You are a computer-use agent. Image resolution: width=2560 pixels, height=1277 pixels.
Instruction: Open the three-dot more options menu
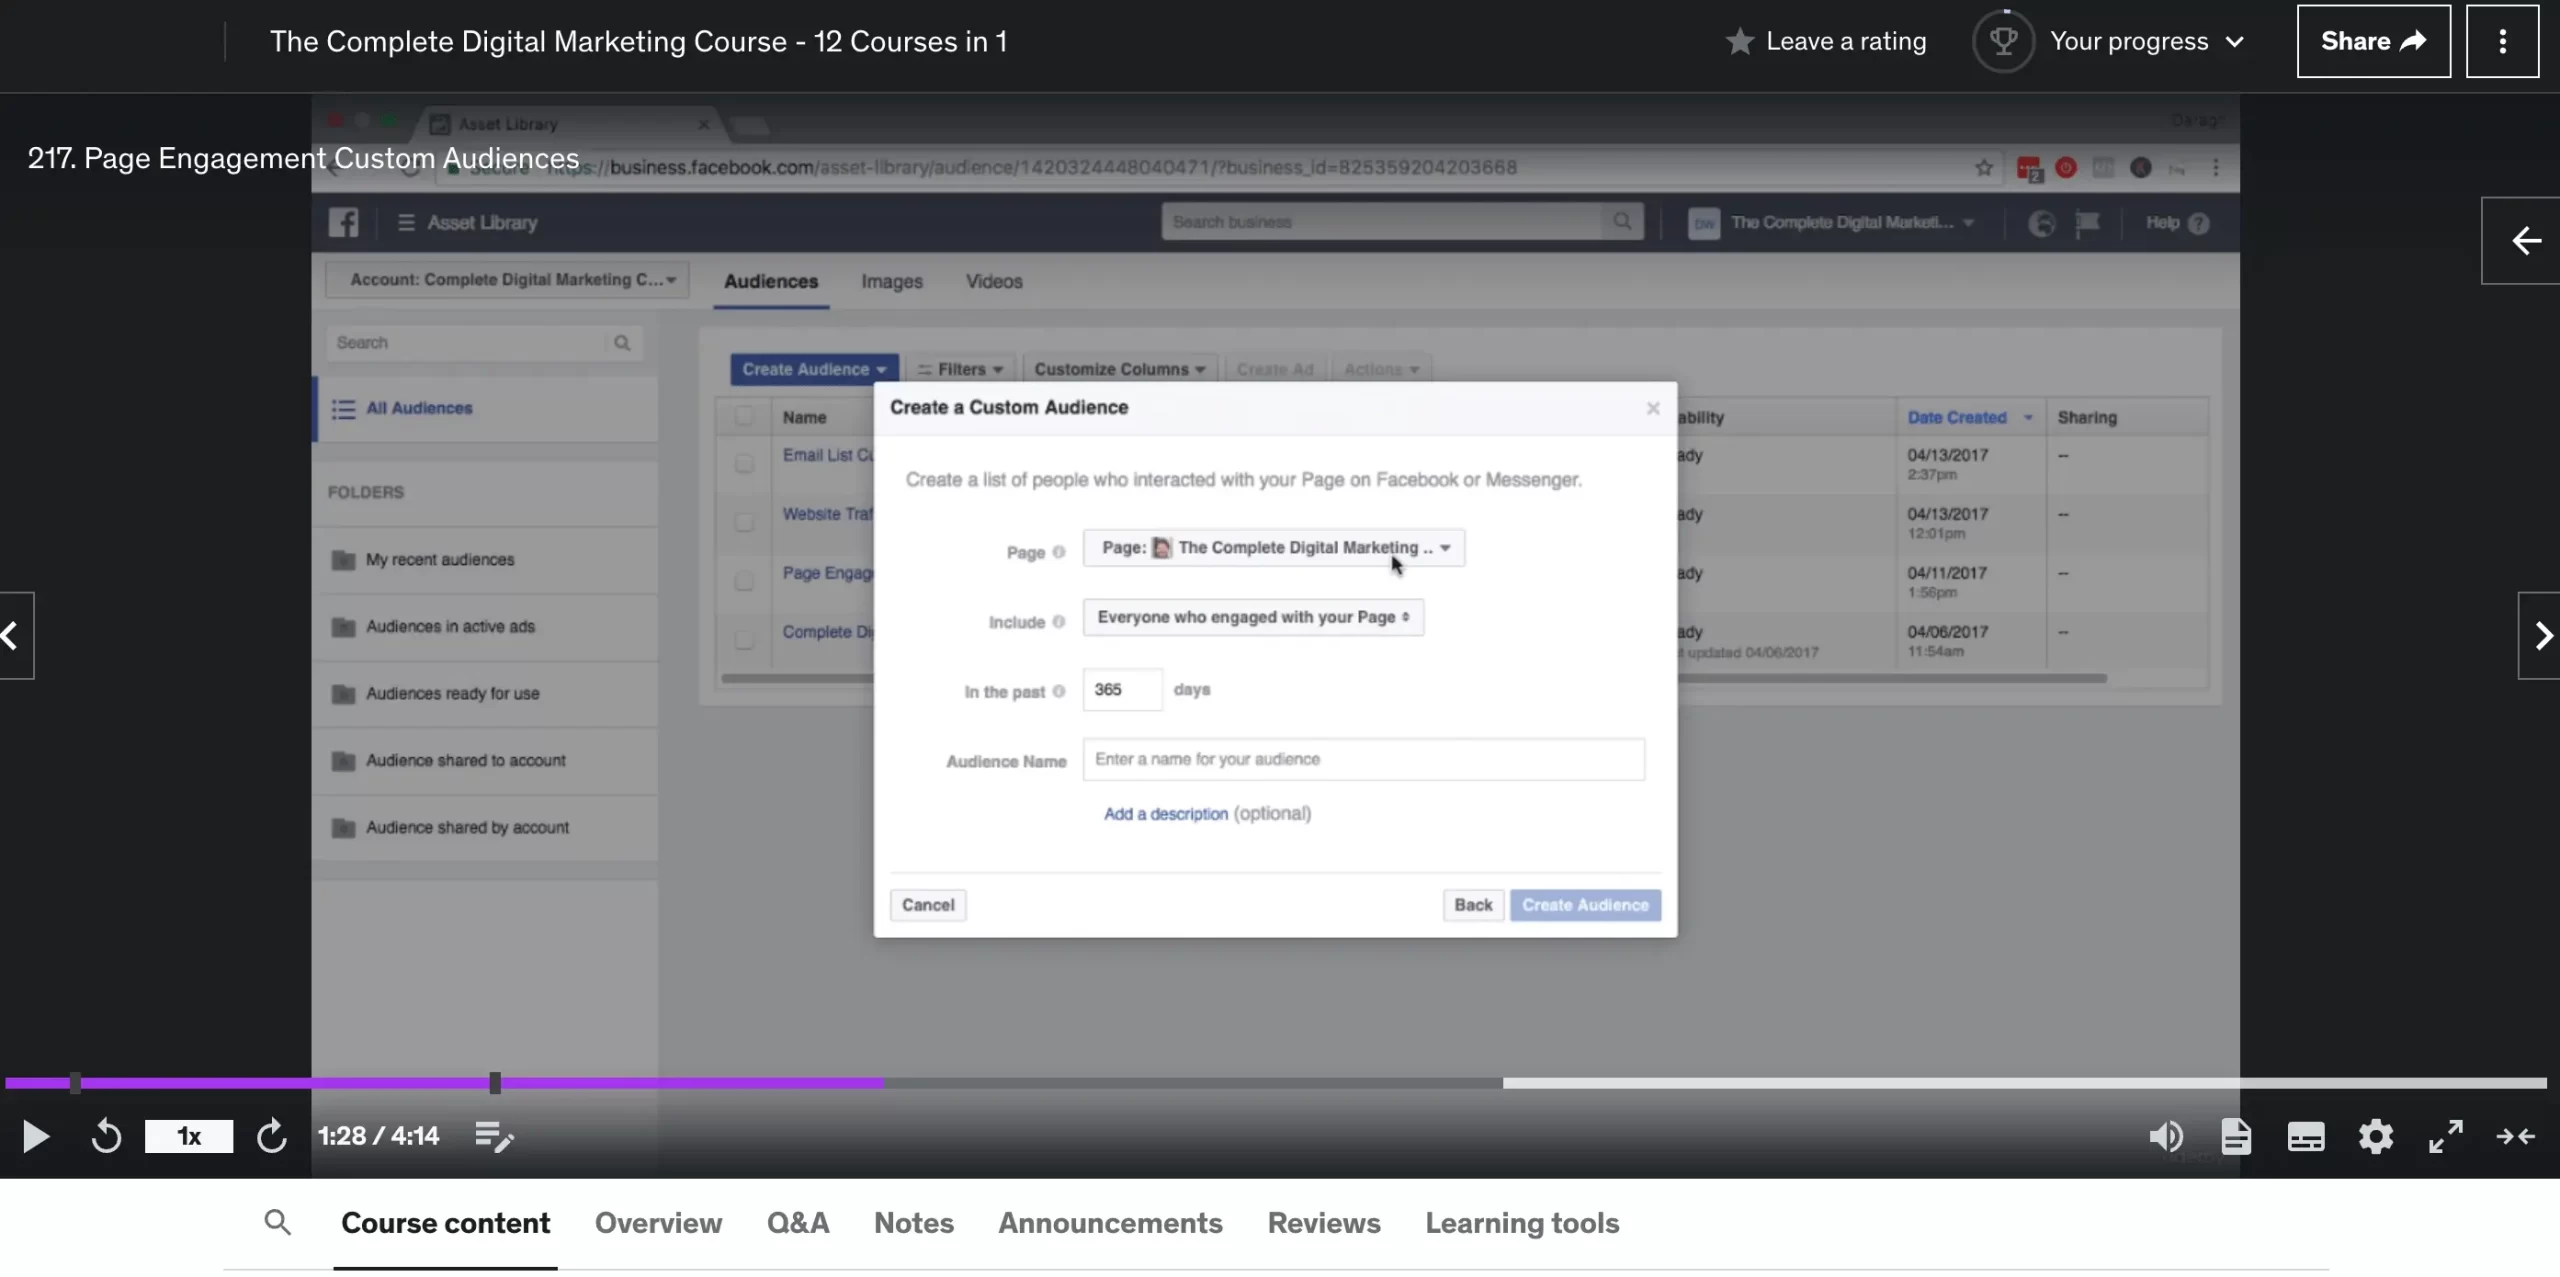pos(2502,41)
